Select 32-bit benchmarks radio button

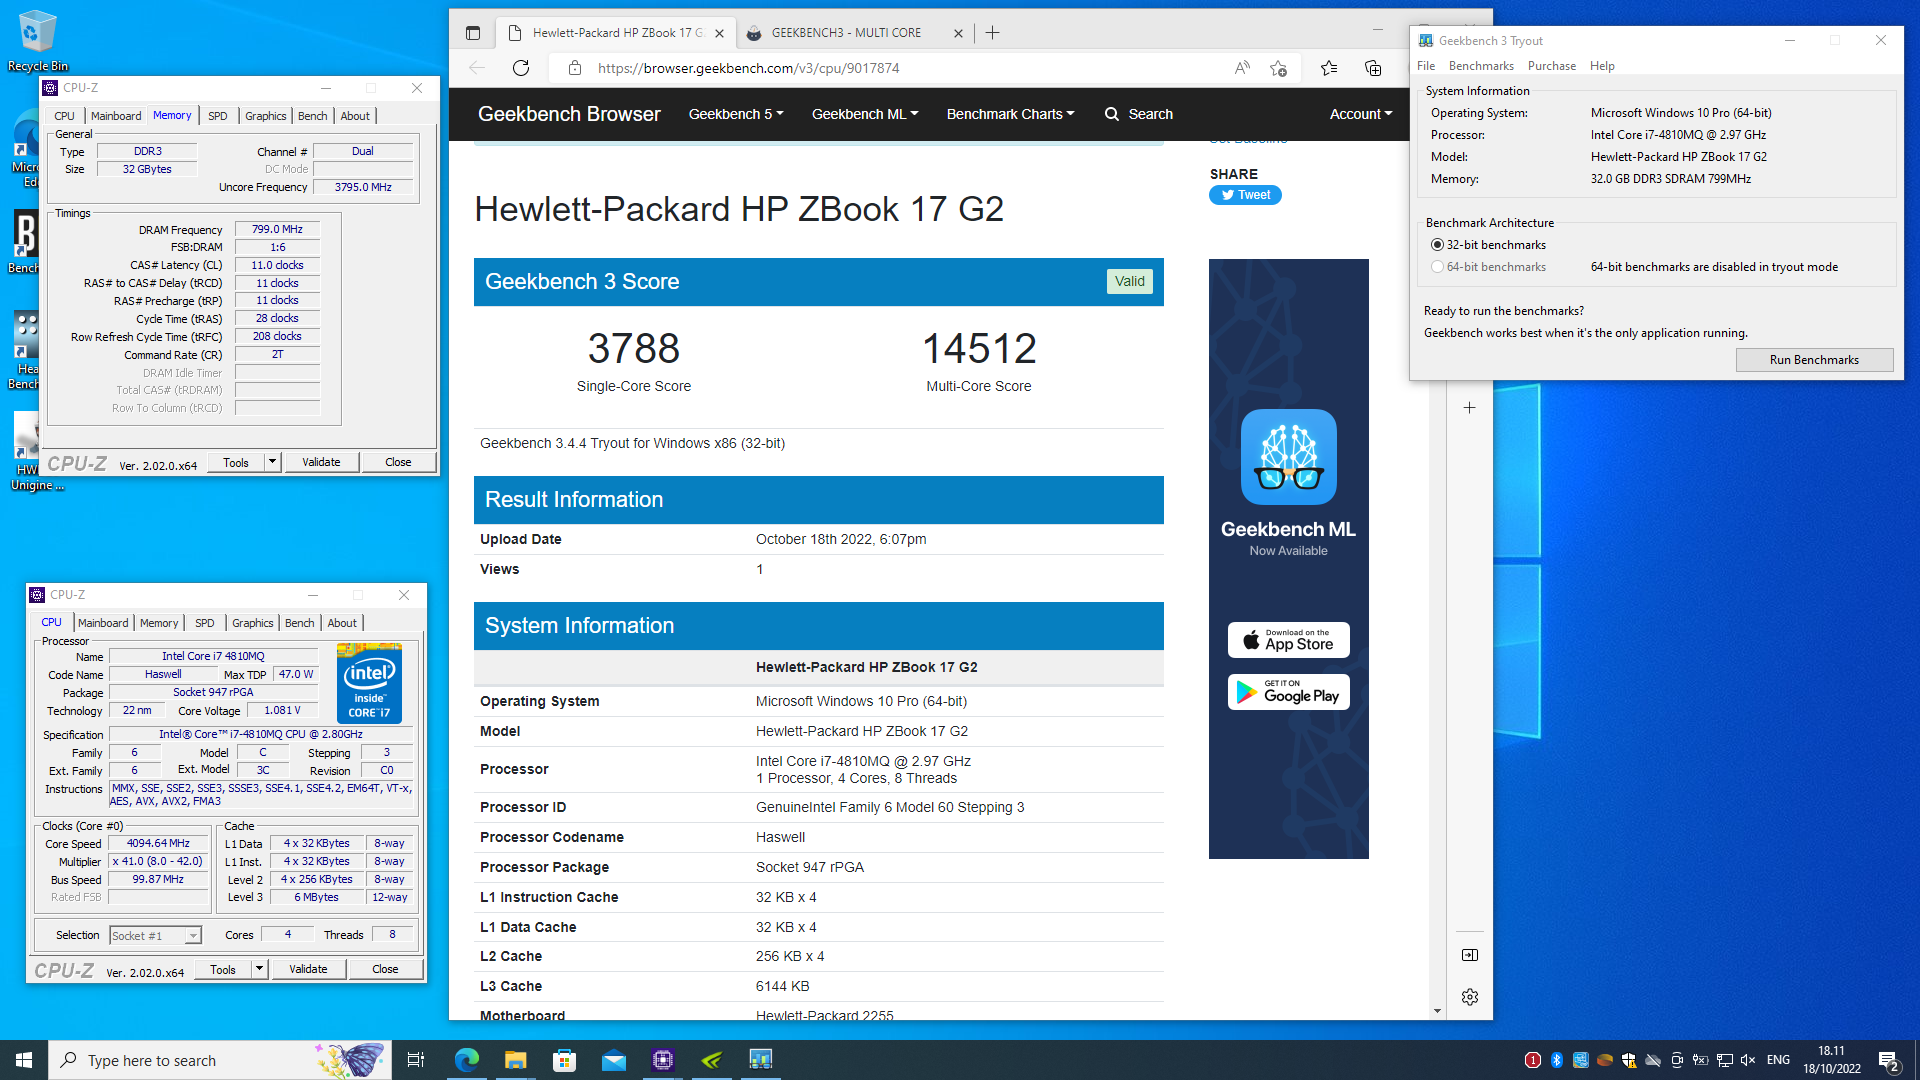1437,245
